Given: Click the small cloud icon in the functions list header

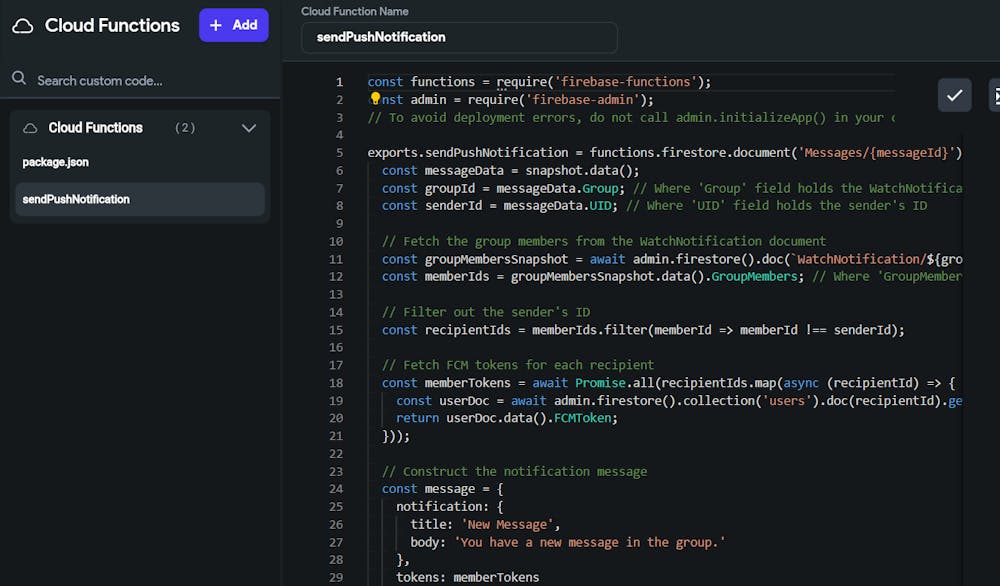Looking at the screenshot, I should pyautogui.click(x=30, y=128).
